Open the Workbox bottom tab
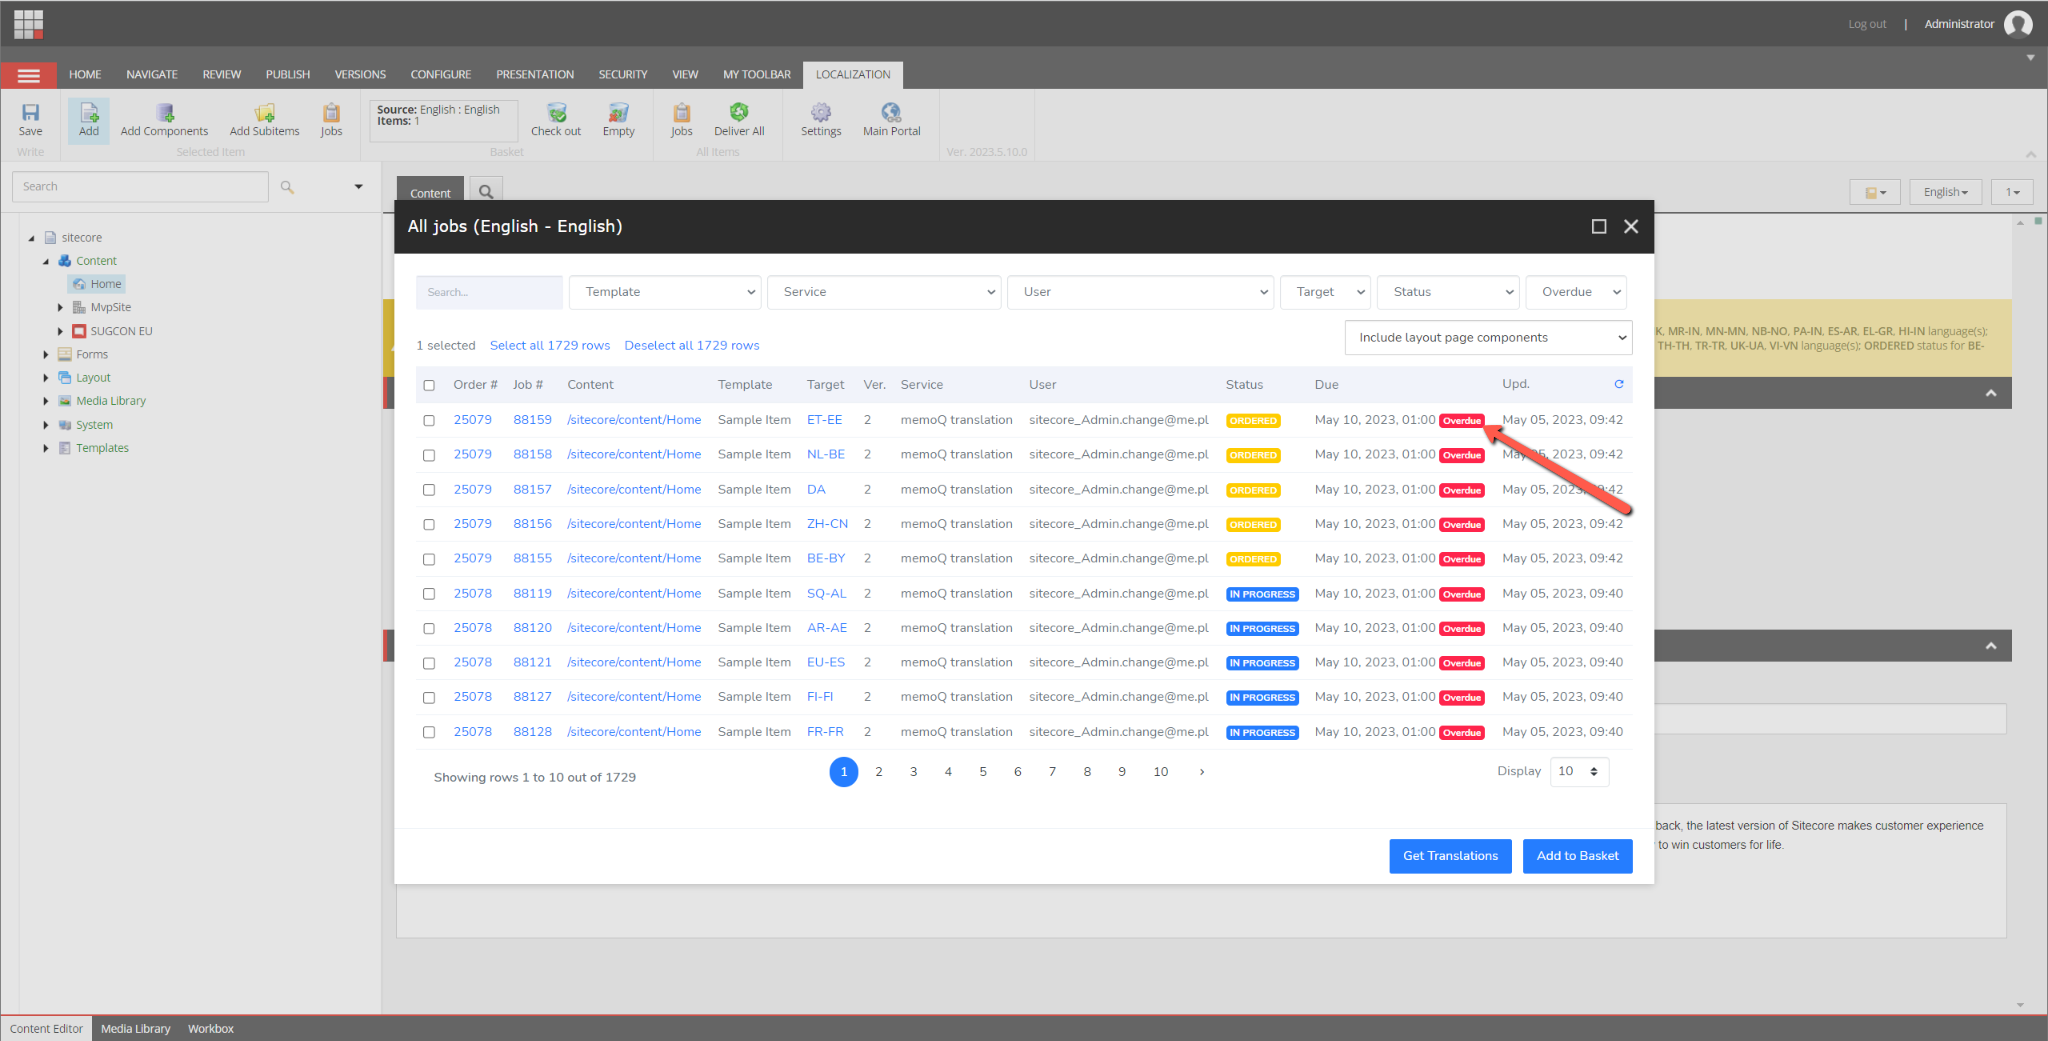Viewport: 2048px width, 1041px height. (211, 1029)
